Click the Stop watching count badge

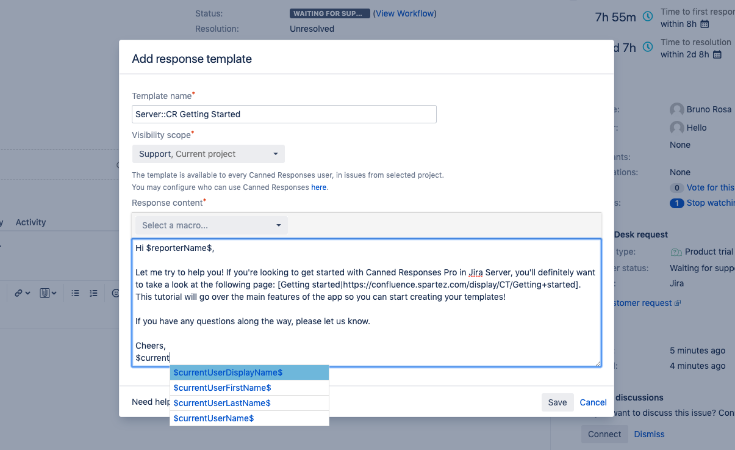tap(676, 203)
